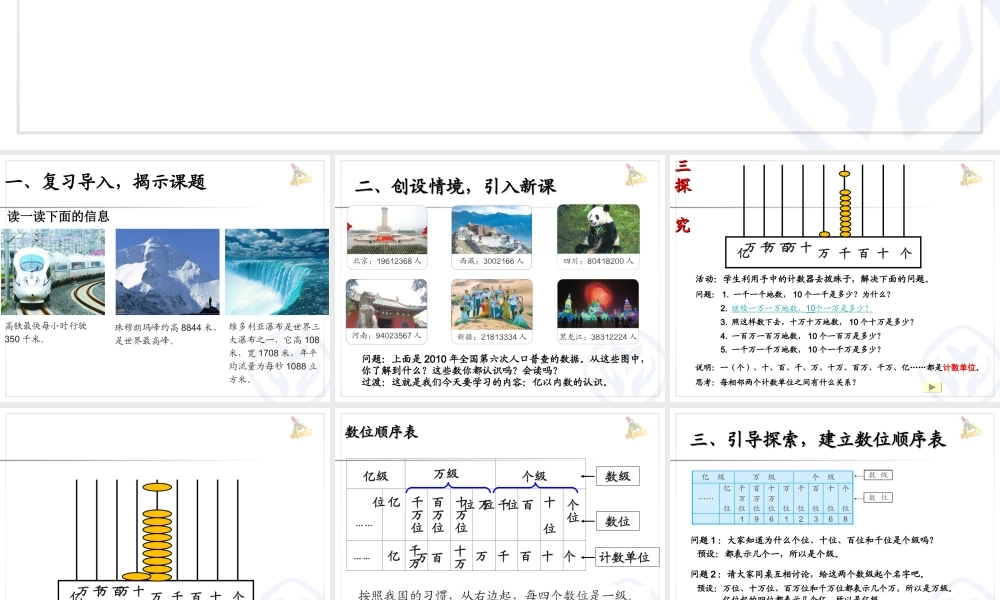Image resolution: width=1000 pixels, height=600 pixels.
Task: Click the 数位 label box
Action: click(x=617, y=519)
